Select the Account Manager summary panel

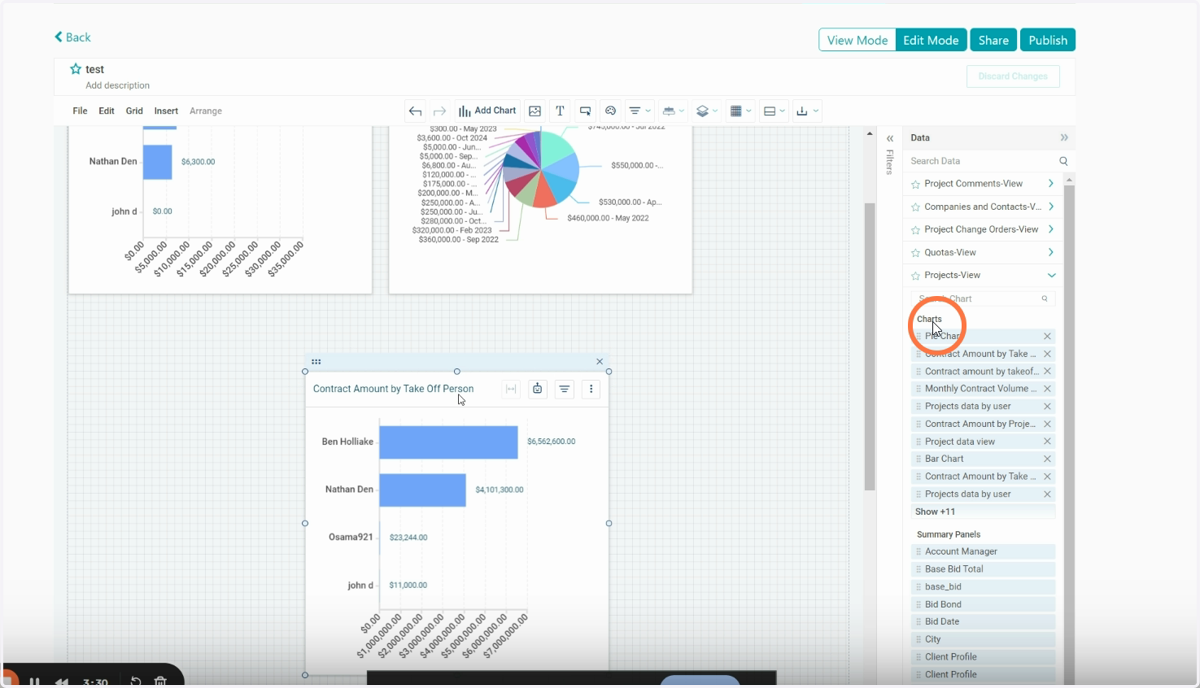point(983,552)
